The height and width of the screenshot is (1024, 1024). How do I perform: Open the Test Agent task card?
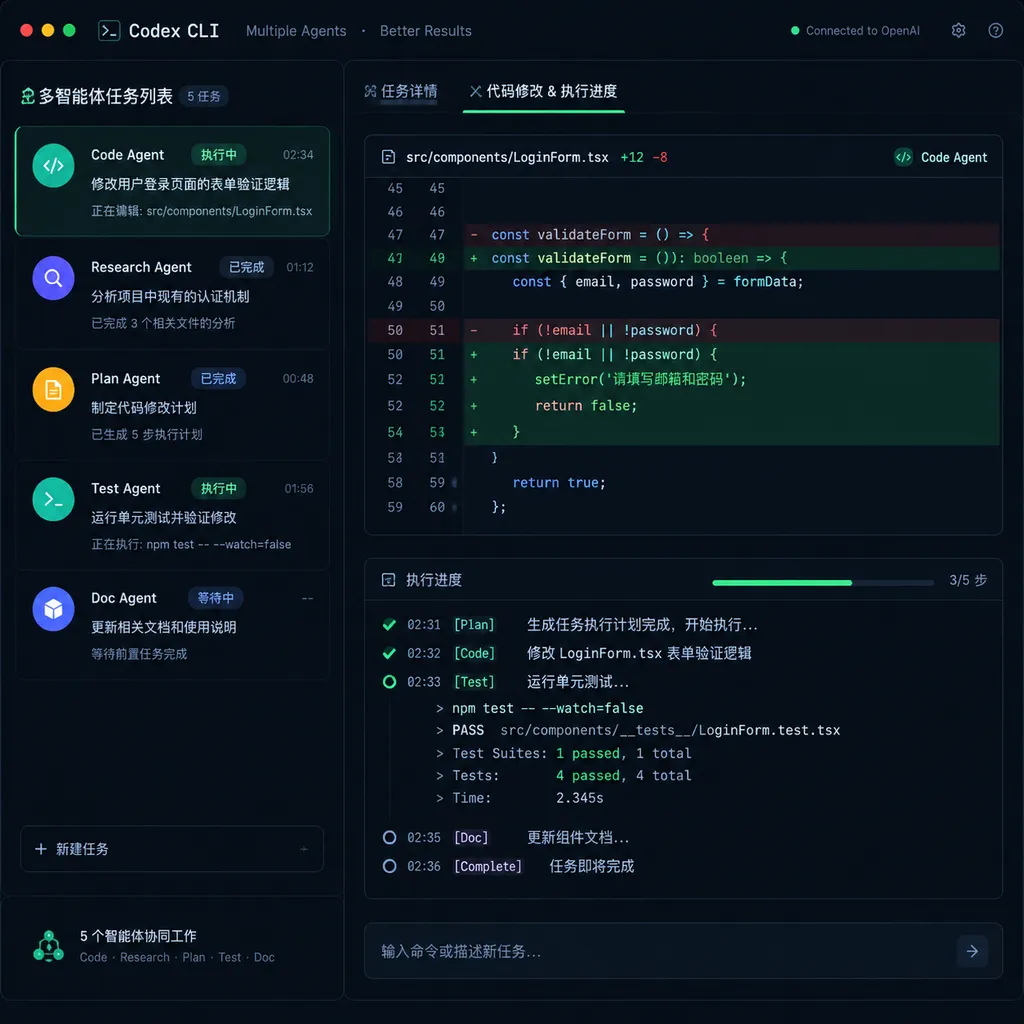(x=172, y=515)
